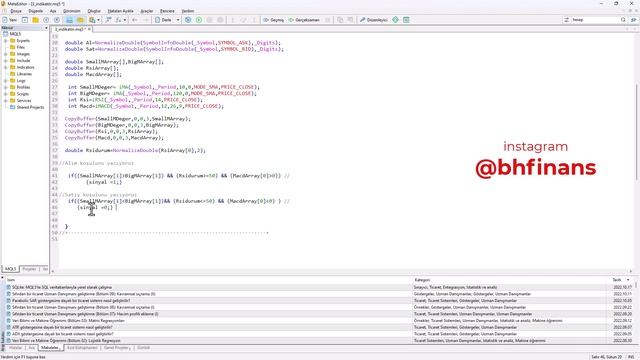
Task: Switch to Projeler navigator bottom tab
Action: click(x=29, y=269)
